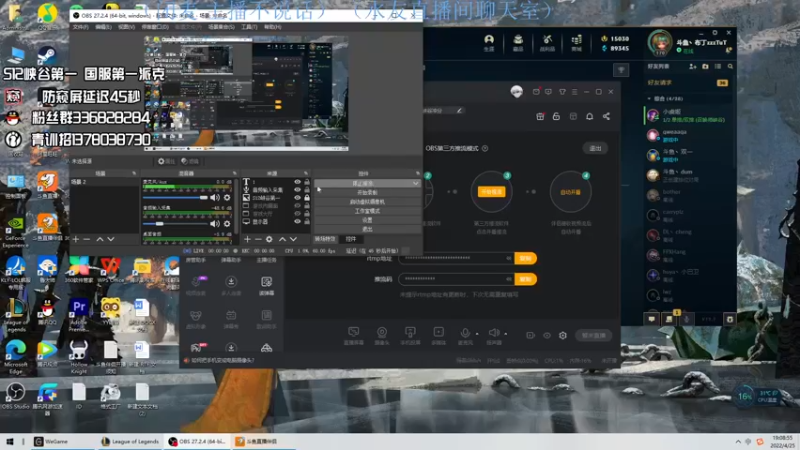Toggle visibility of S12峡谷第一 image source
This screenshot has height=450, width=800.
pyautogui.click(x=297, y=197)
